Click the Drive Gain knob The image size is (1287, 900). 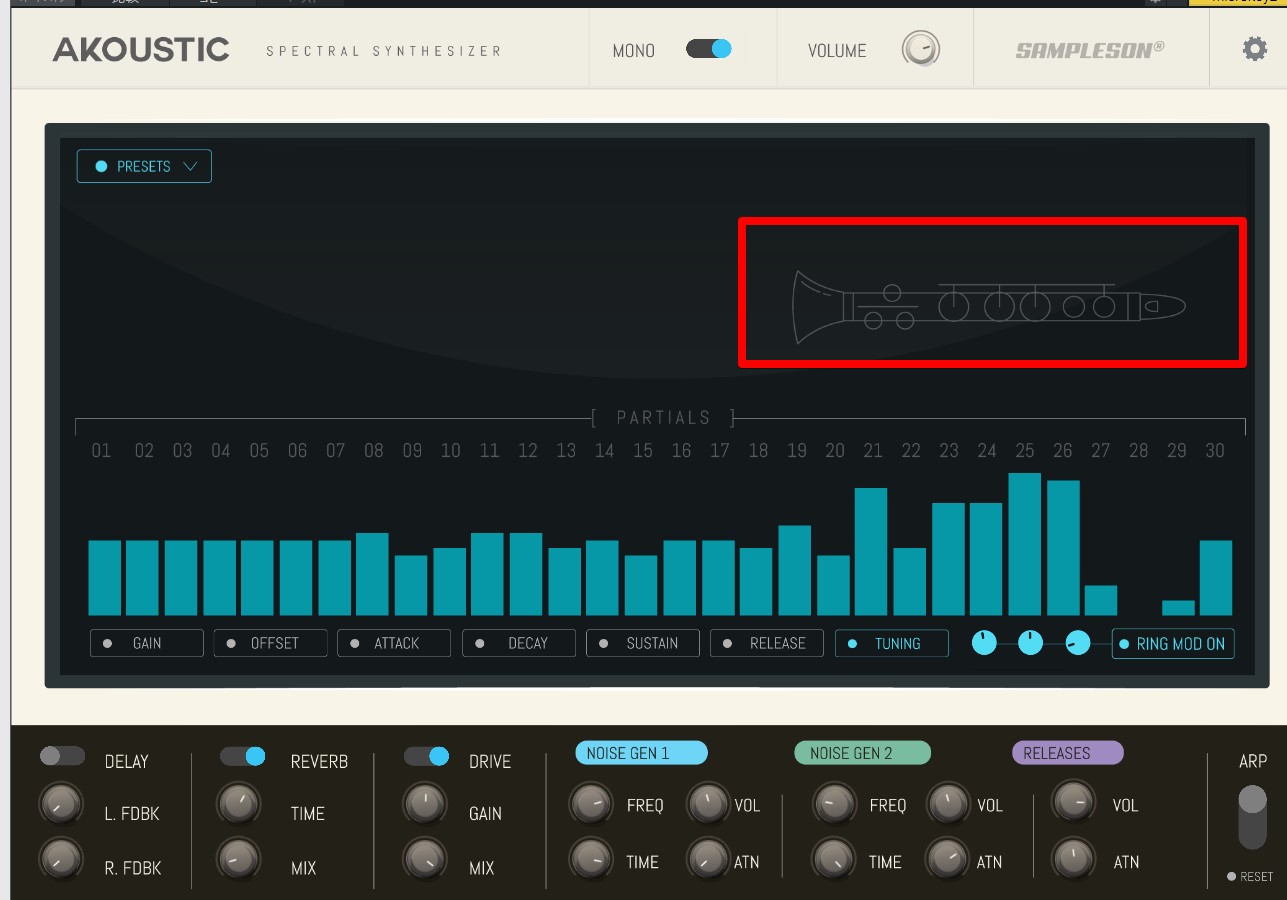(424, 804)
